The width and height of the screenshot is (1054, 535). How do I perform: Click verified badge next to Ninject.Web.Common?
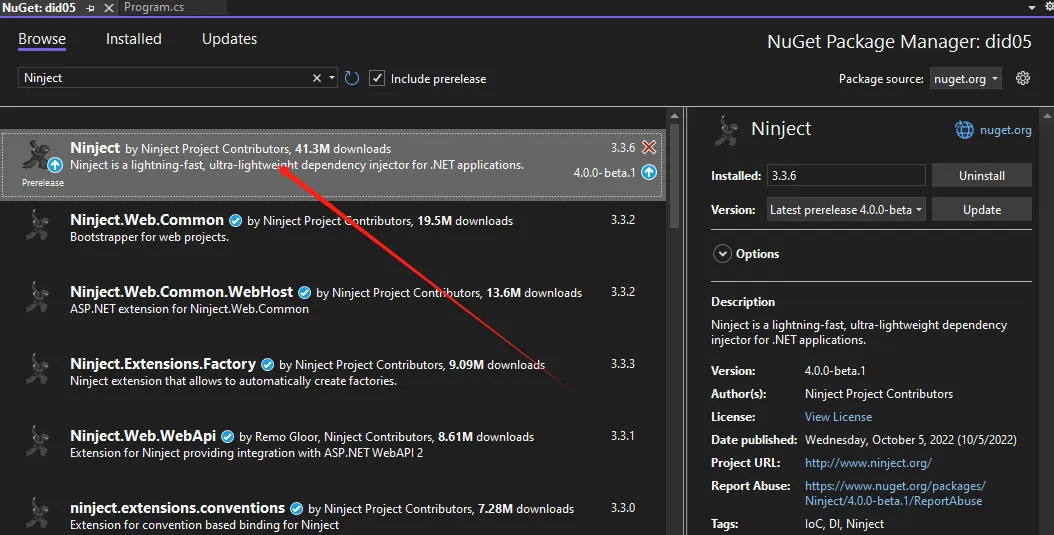(x=235, y=220)
